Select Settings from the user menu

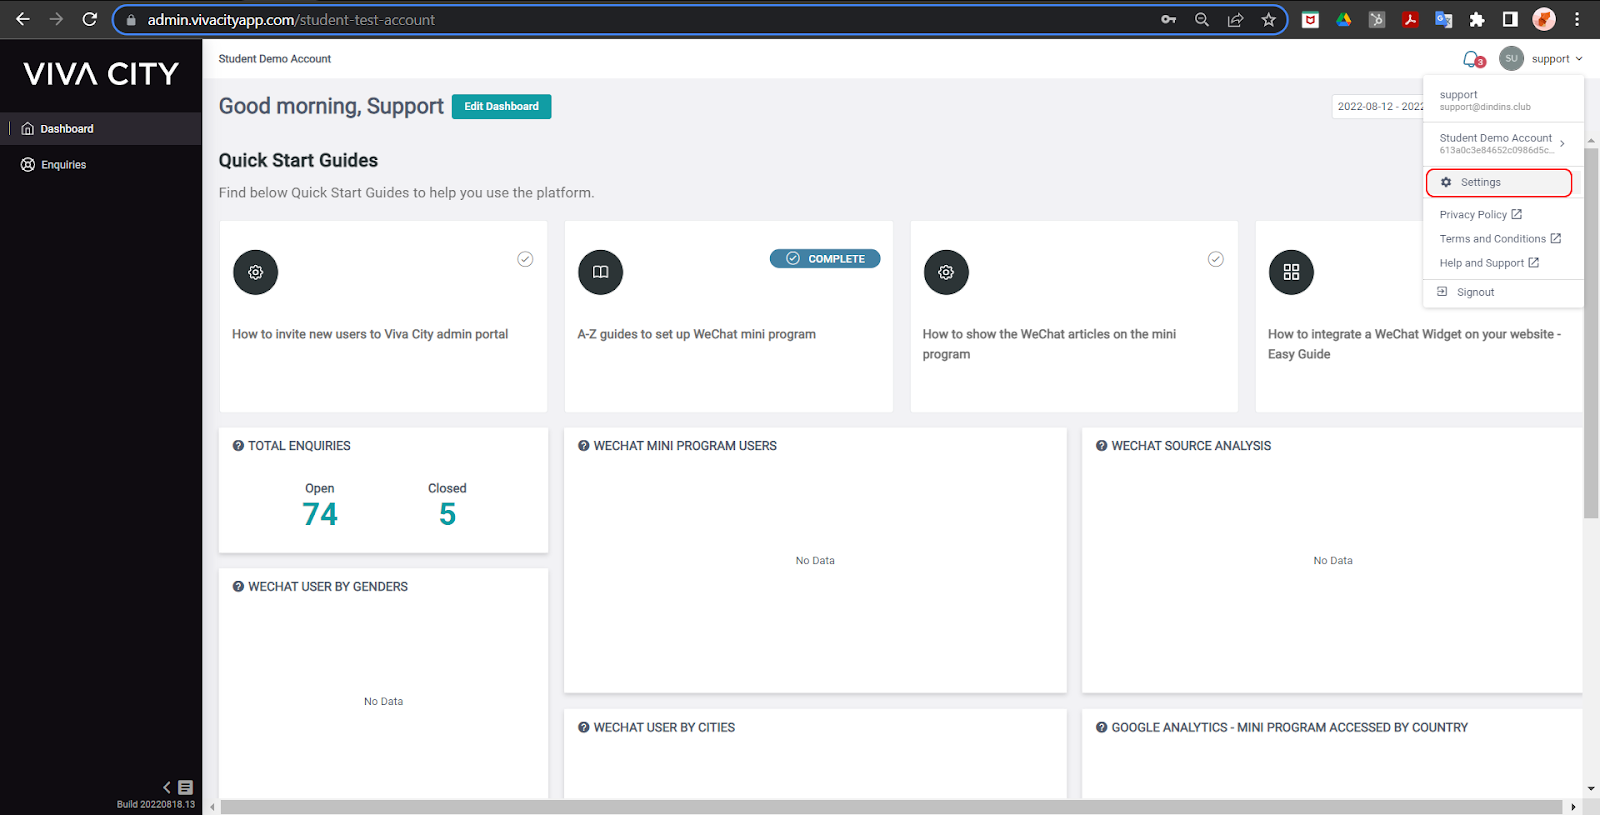(1499, 183)
